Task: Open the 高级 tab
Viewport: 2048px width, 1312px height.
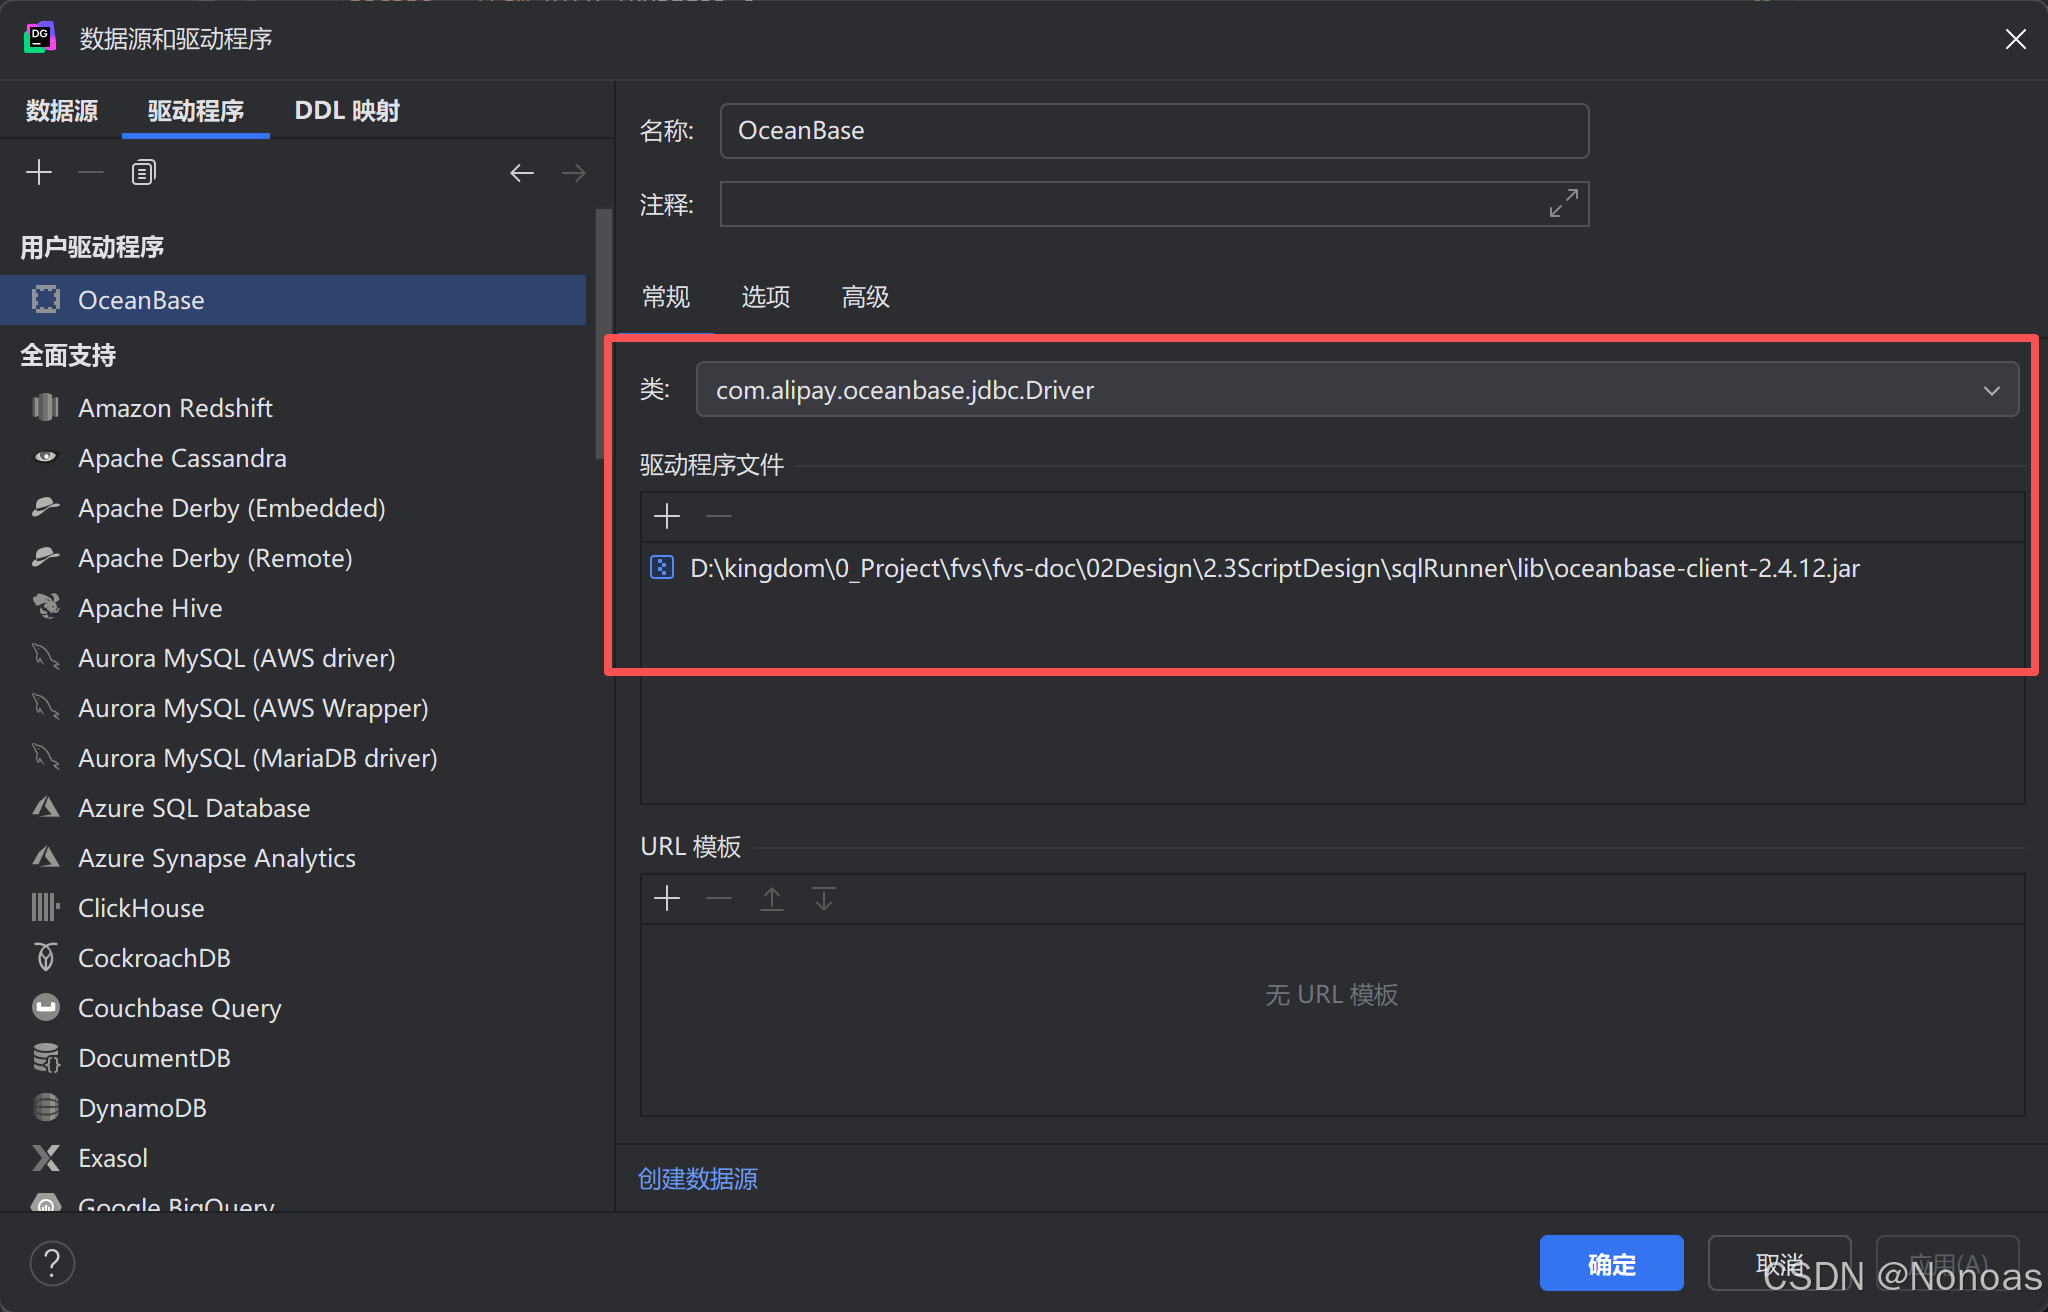Action: click(x=865, y=297)
